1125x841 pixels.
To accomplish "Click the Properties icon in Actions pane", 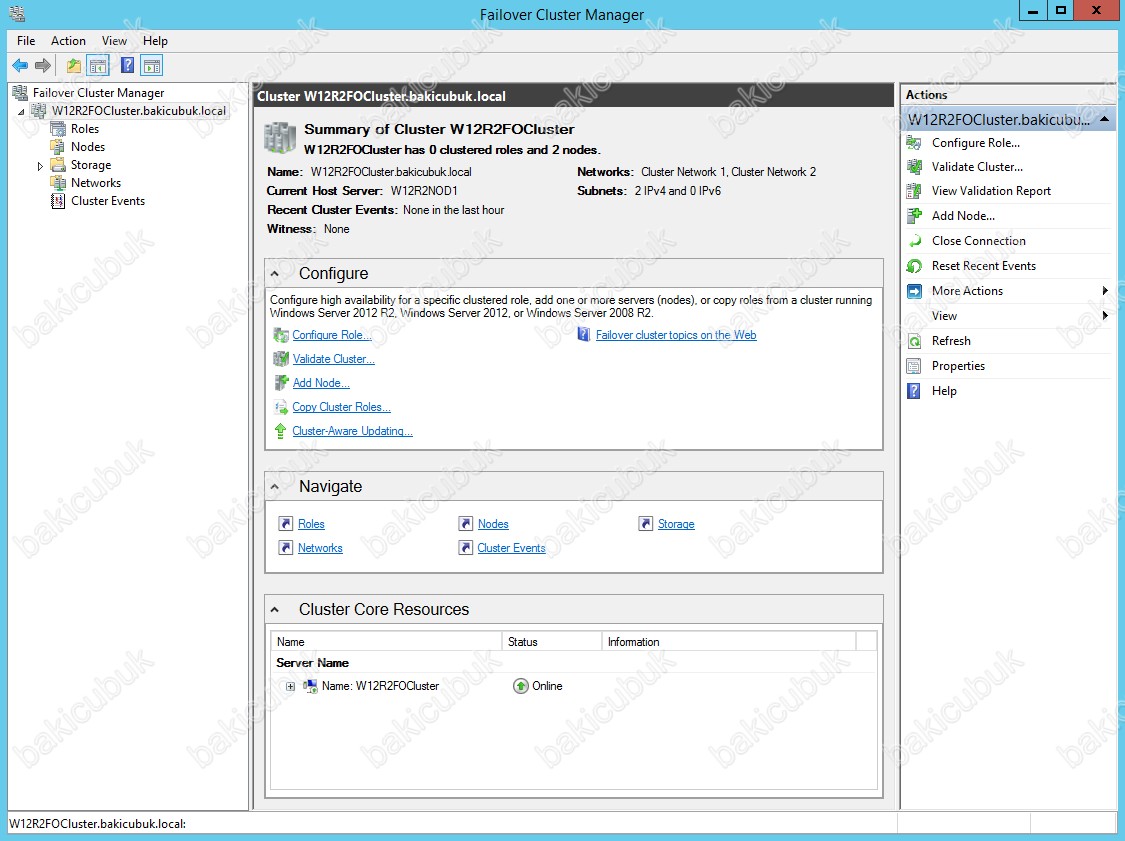I will [914, 367].
